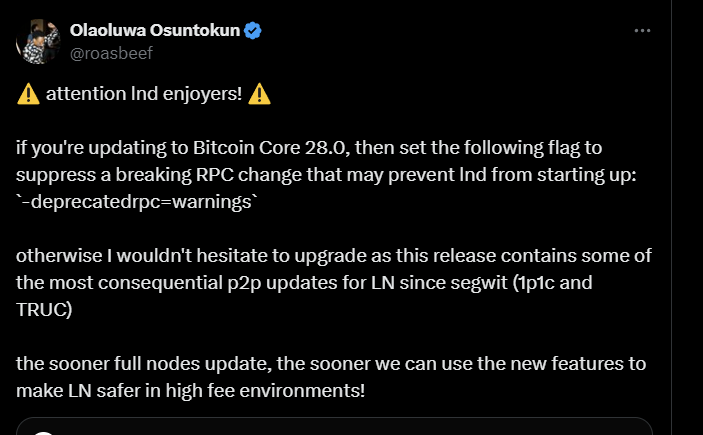The image size is (703, 435).
Task: Click the vertical divider at the right edge
Action: click(x=671, y=217)
